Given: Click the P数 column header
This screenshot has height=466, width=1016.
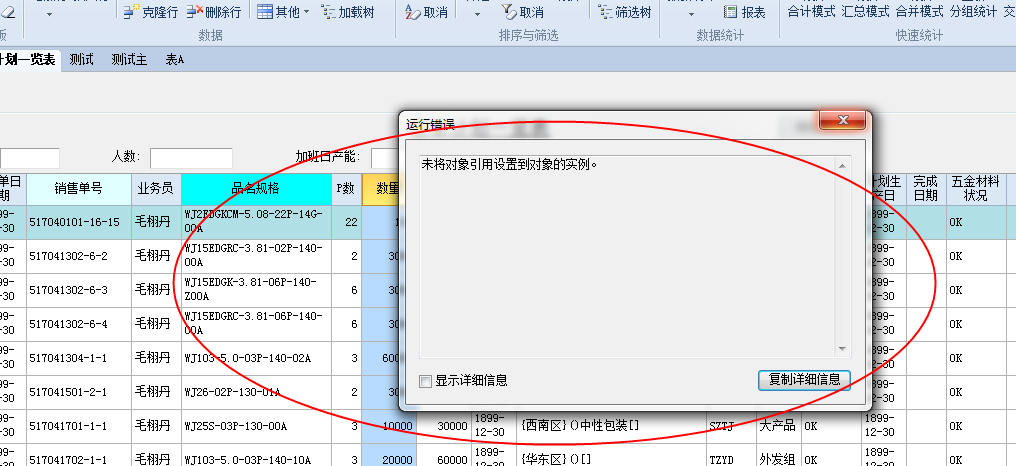Looking at the screenshot, I should [346, 189].
